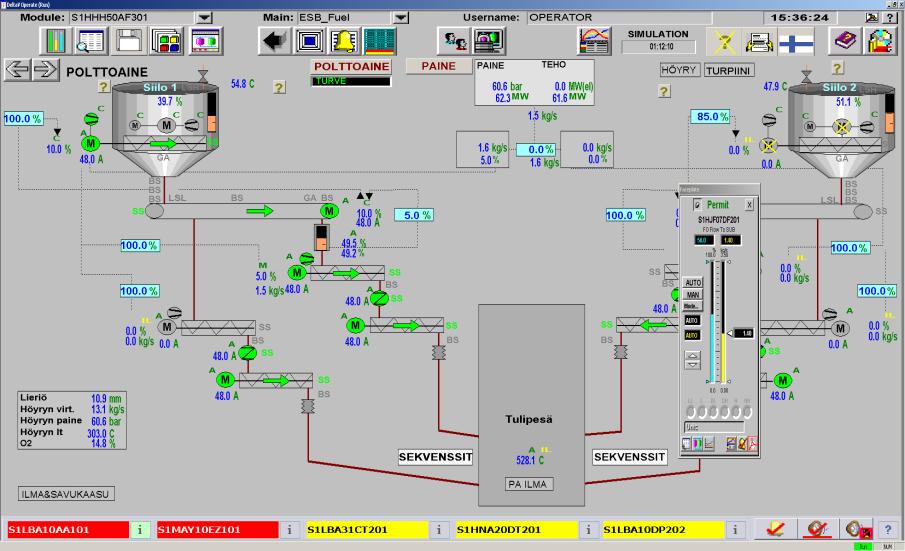
Task: Open ILMA&SAVUKAASU display
Action: (66, 494)
